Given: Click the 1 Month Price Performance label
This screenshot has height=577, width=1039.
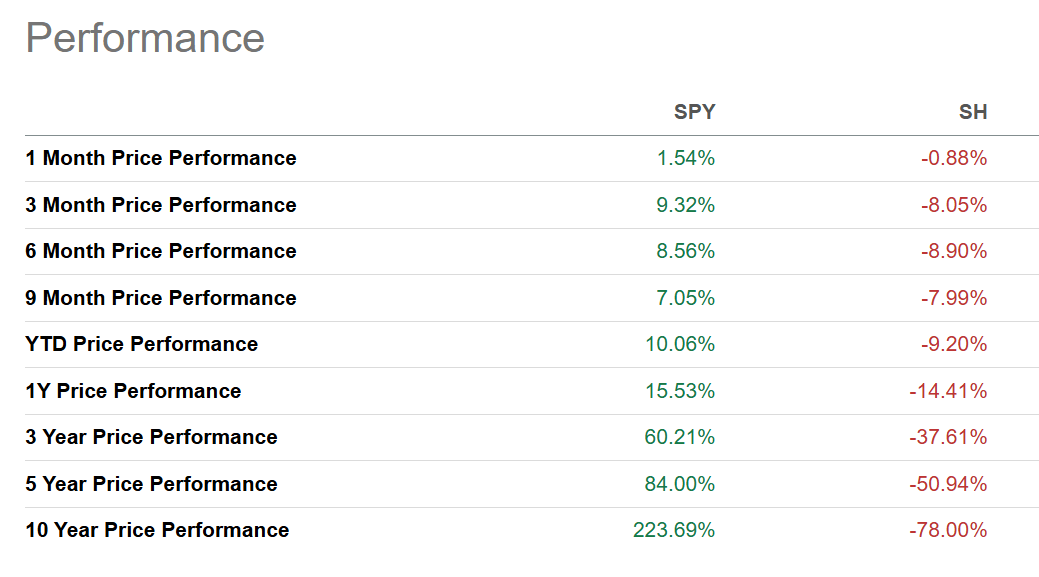Looking at the screenshot, I should pyautogui.click(x=161, y=158).
